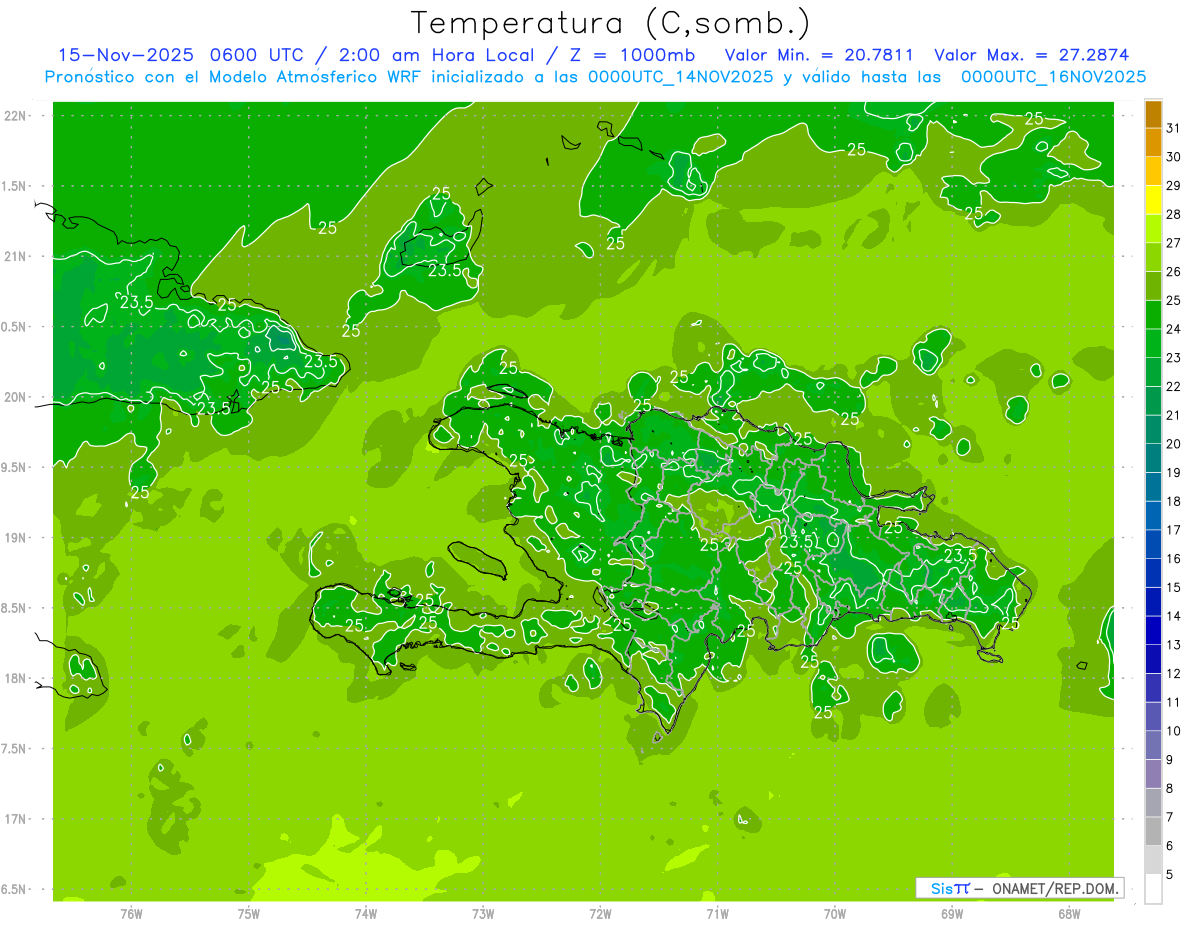Click latitude axis label "0.5N"
Screen dimensions: 1200x927
(15, 327)
